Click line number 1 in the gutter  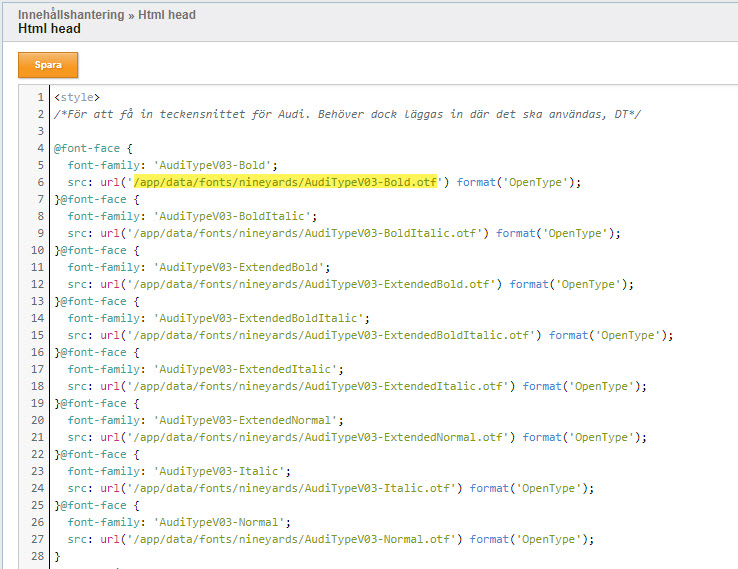pyautogui.click(x=40, y=97)
